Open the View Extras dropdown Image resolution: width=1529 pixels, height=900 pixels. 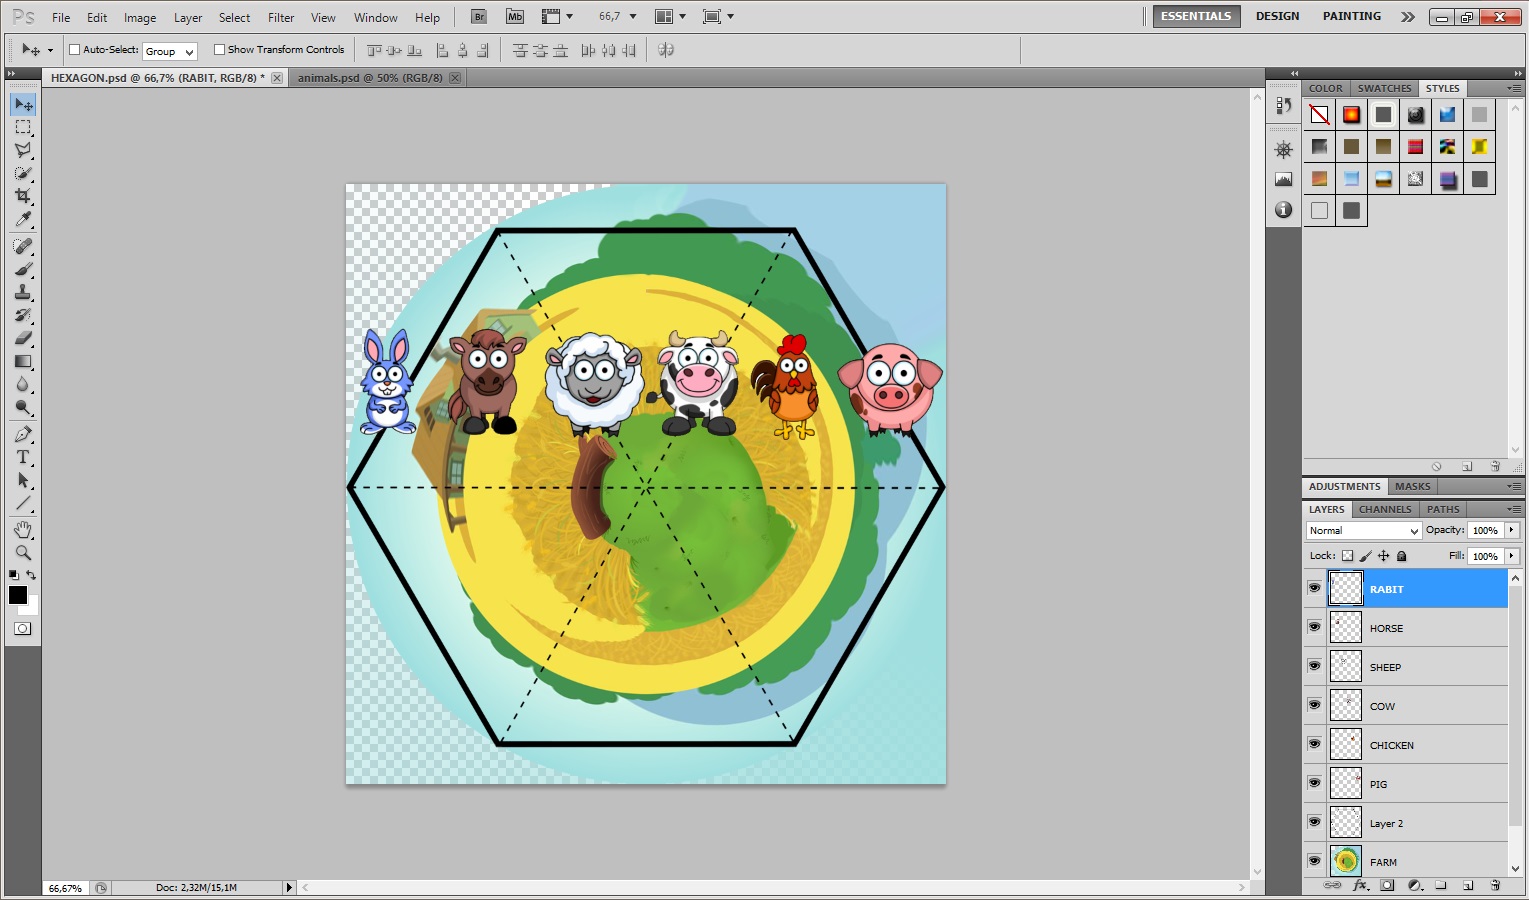point(557,17)
